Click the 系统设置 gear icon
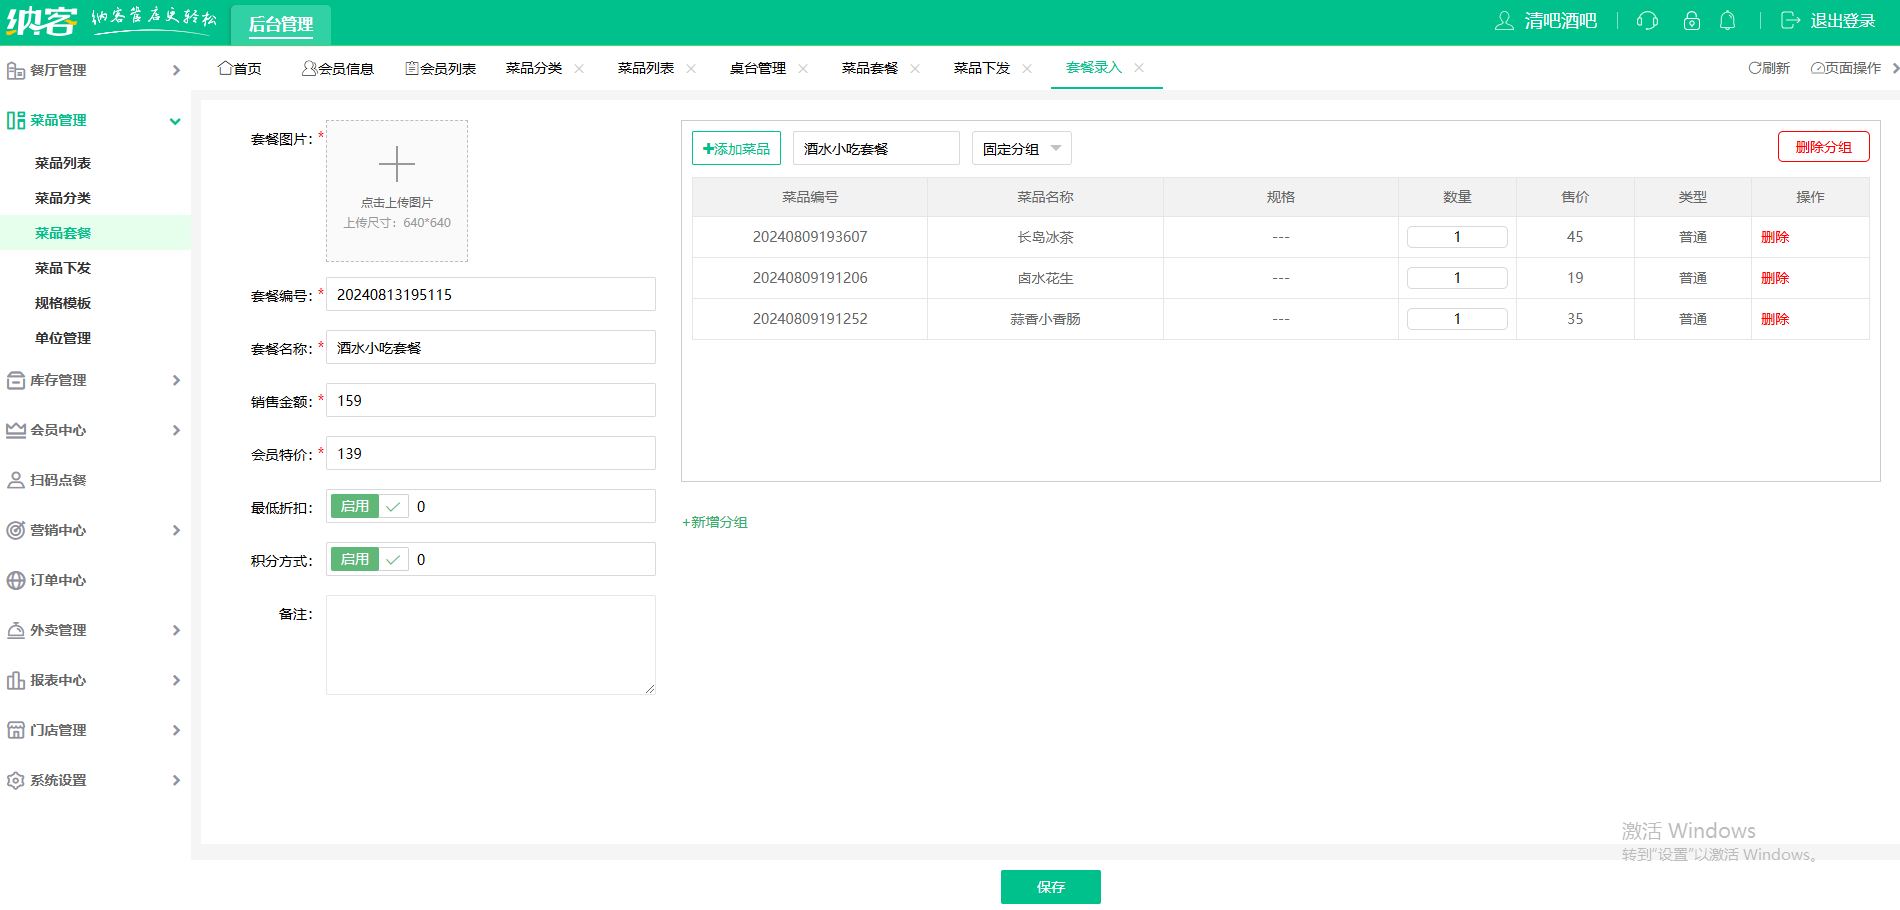 click(x=15, y=780)
